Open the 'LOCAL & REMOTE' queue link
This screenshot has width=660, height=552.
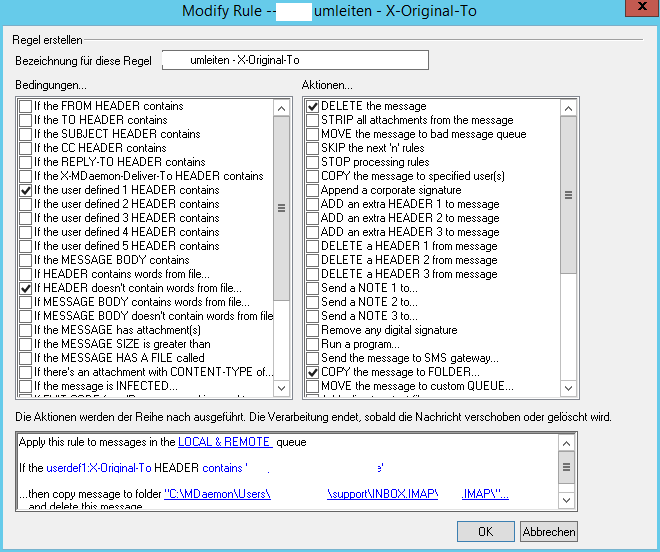(x=224, y=442)
